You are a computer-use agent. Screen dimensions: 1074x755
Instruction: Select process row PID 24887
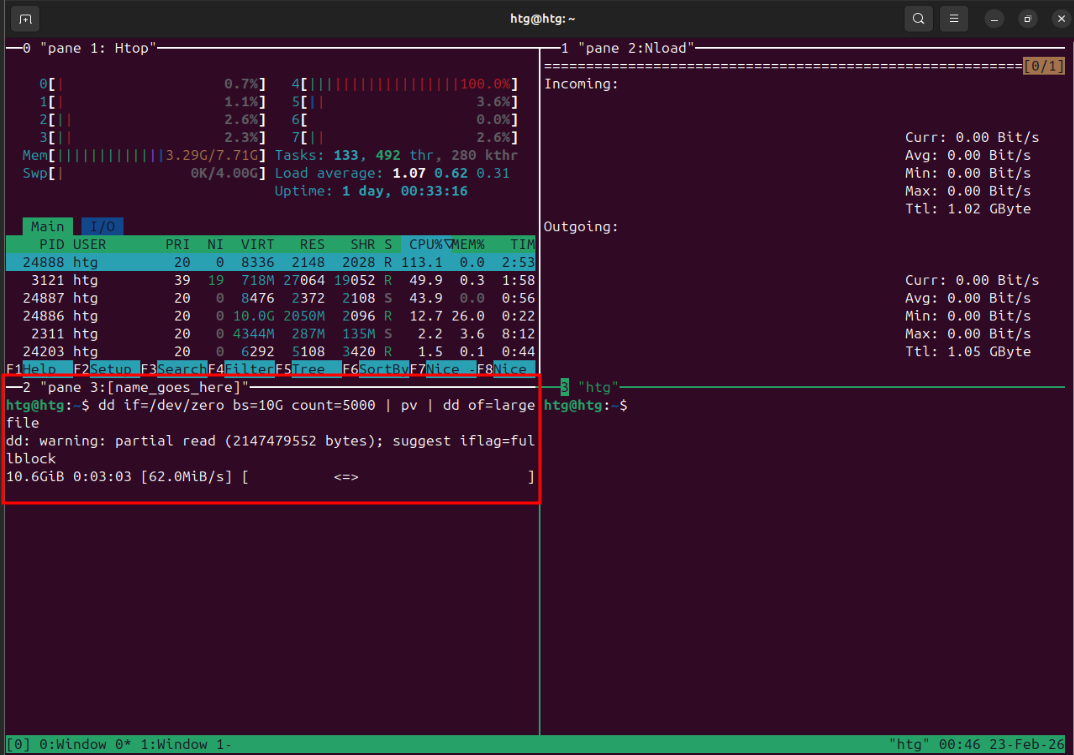tap(271, 298)
